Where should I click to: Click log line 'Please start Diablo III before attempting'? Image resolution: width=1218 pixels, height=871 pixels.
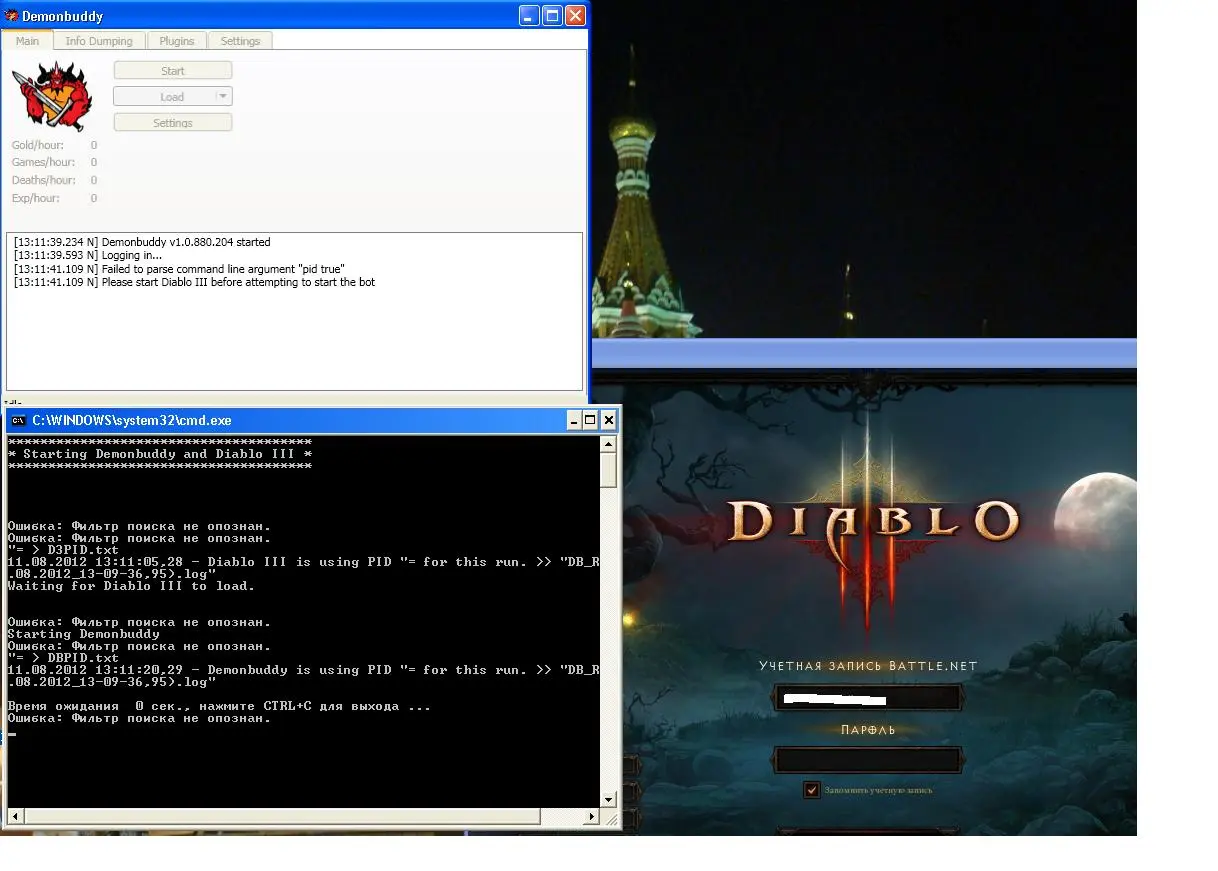(x=195, y=282)
